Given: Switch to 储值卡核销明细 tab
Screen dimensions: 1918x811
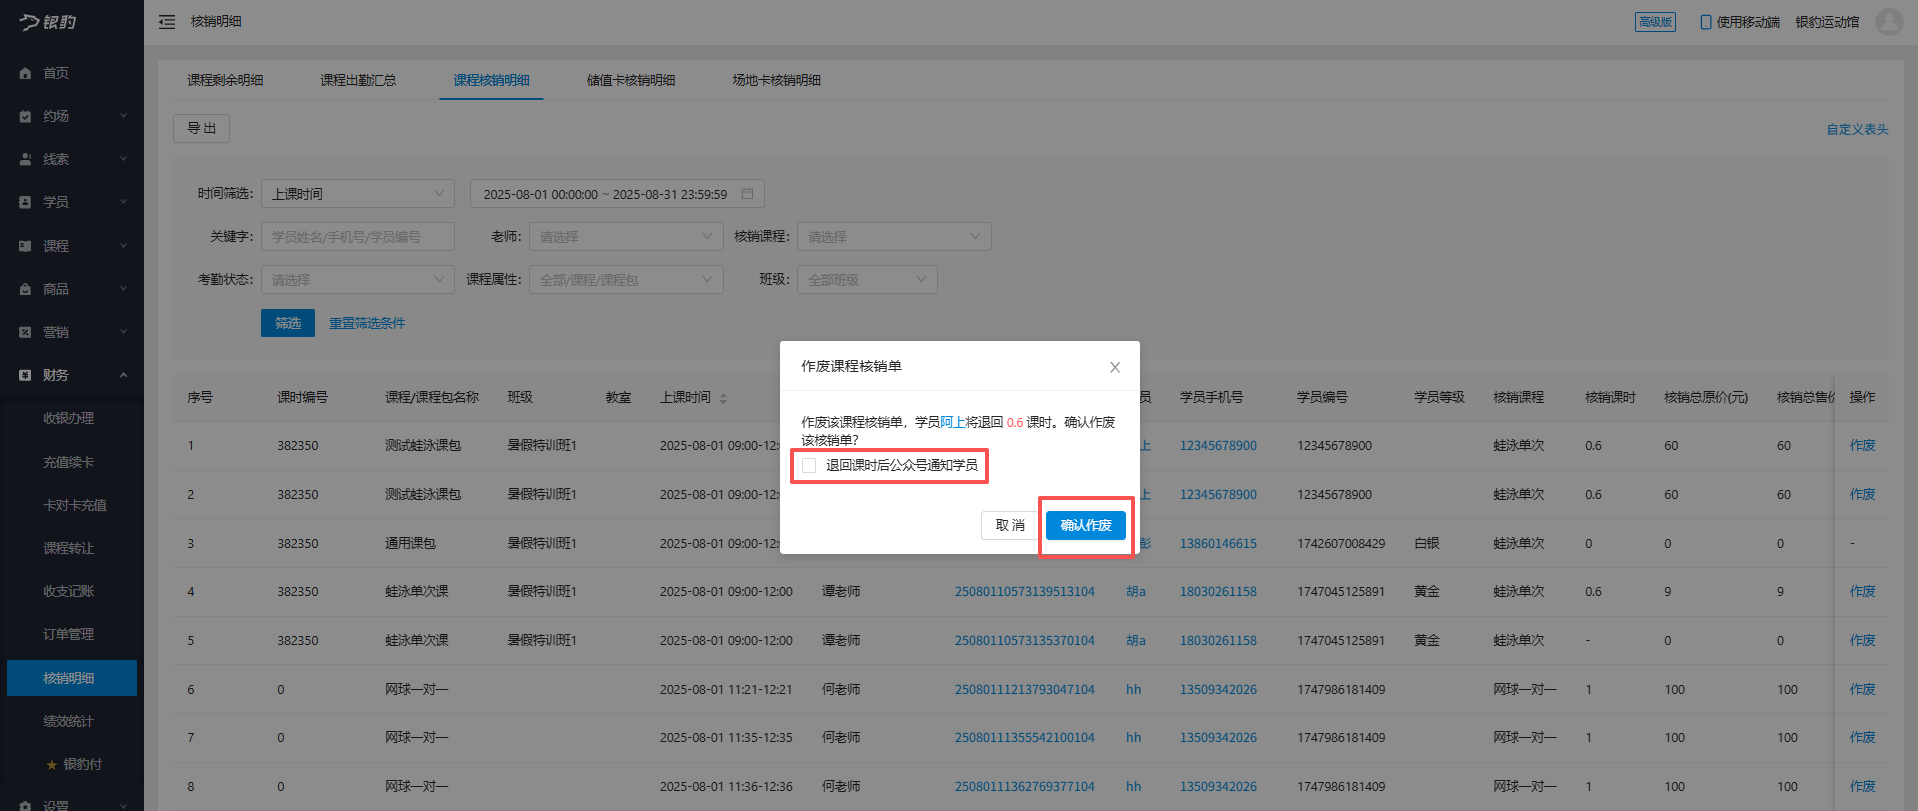Looking at the screenshot, I should [x=631, y=80].
